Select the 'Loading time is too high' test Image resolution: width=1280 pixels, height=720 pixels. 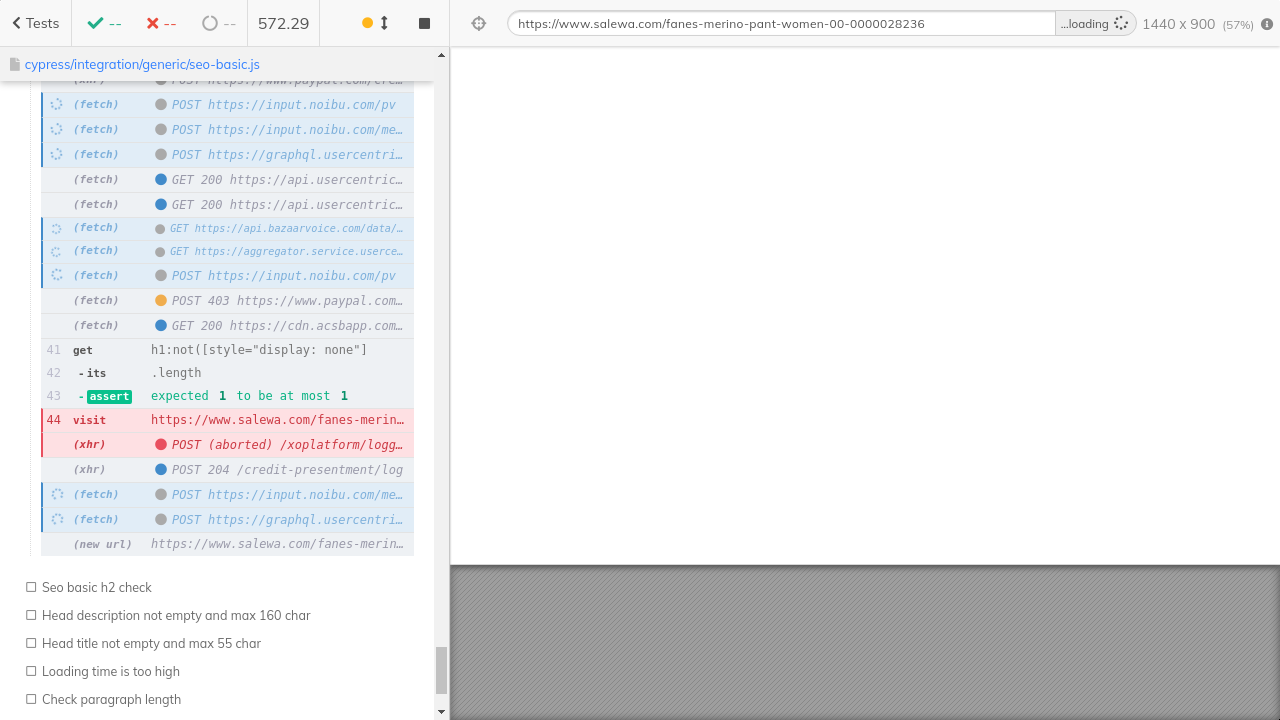click(x=111, y=672)
